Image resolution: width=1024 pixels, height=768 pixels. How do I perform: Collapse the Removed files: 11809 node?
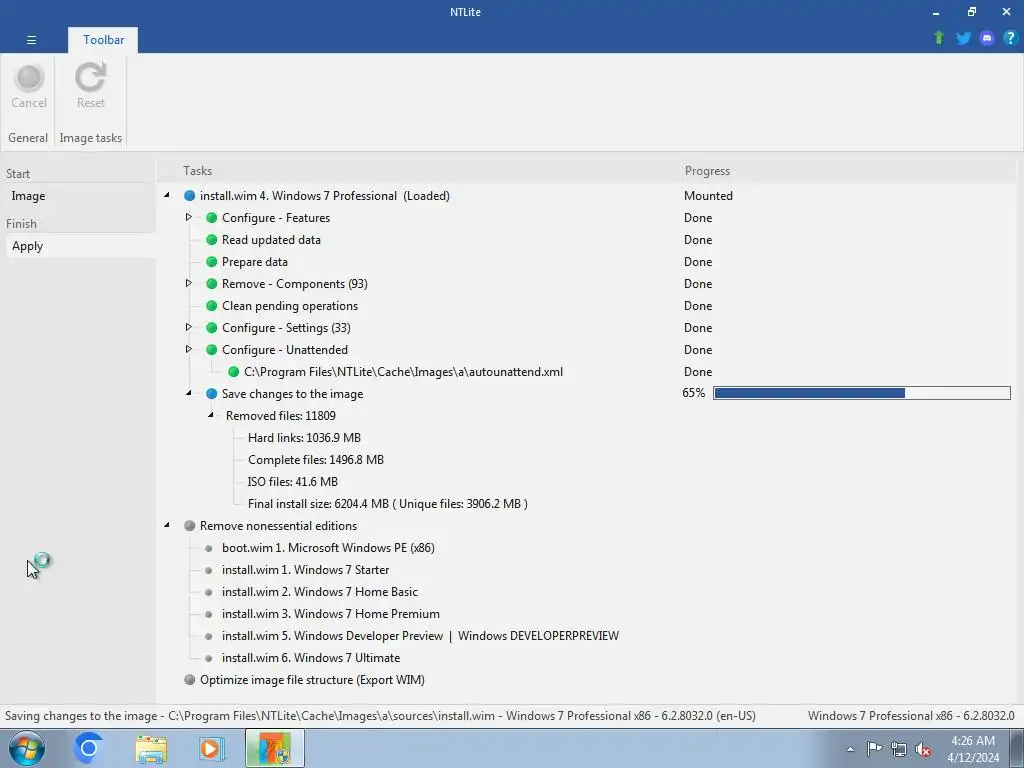click(211, 415)
